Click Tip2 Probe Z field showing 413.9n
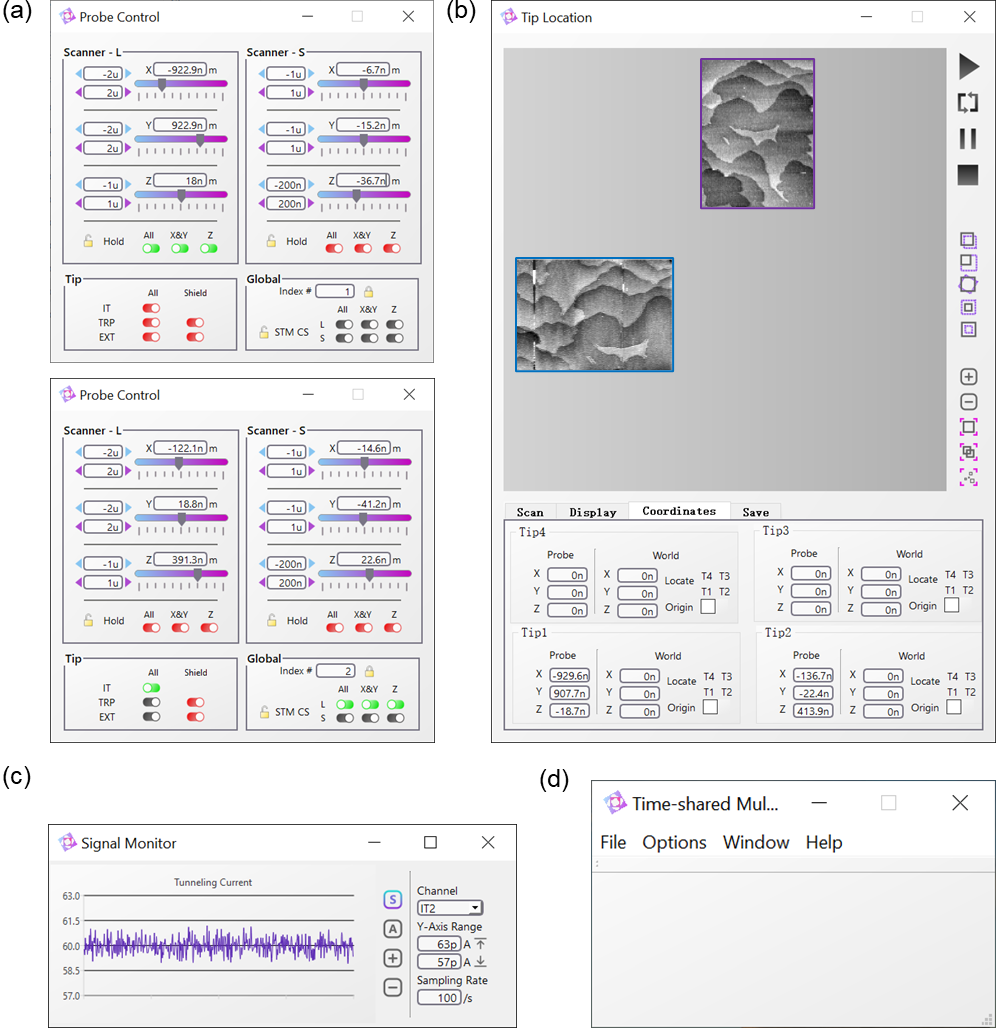Screen dimensions: 1000x1028 coord(813,711)
